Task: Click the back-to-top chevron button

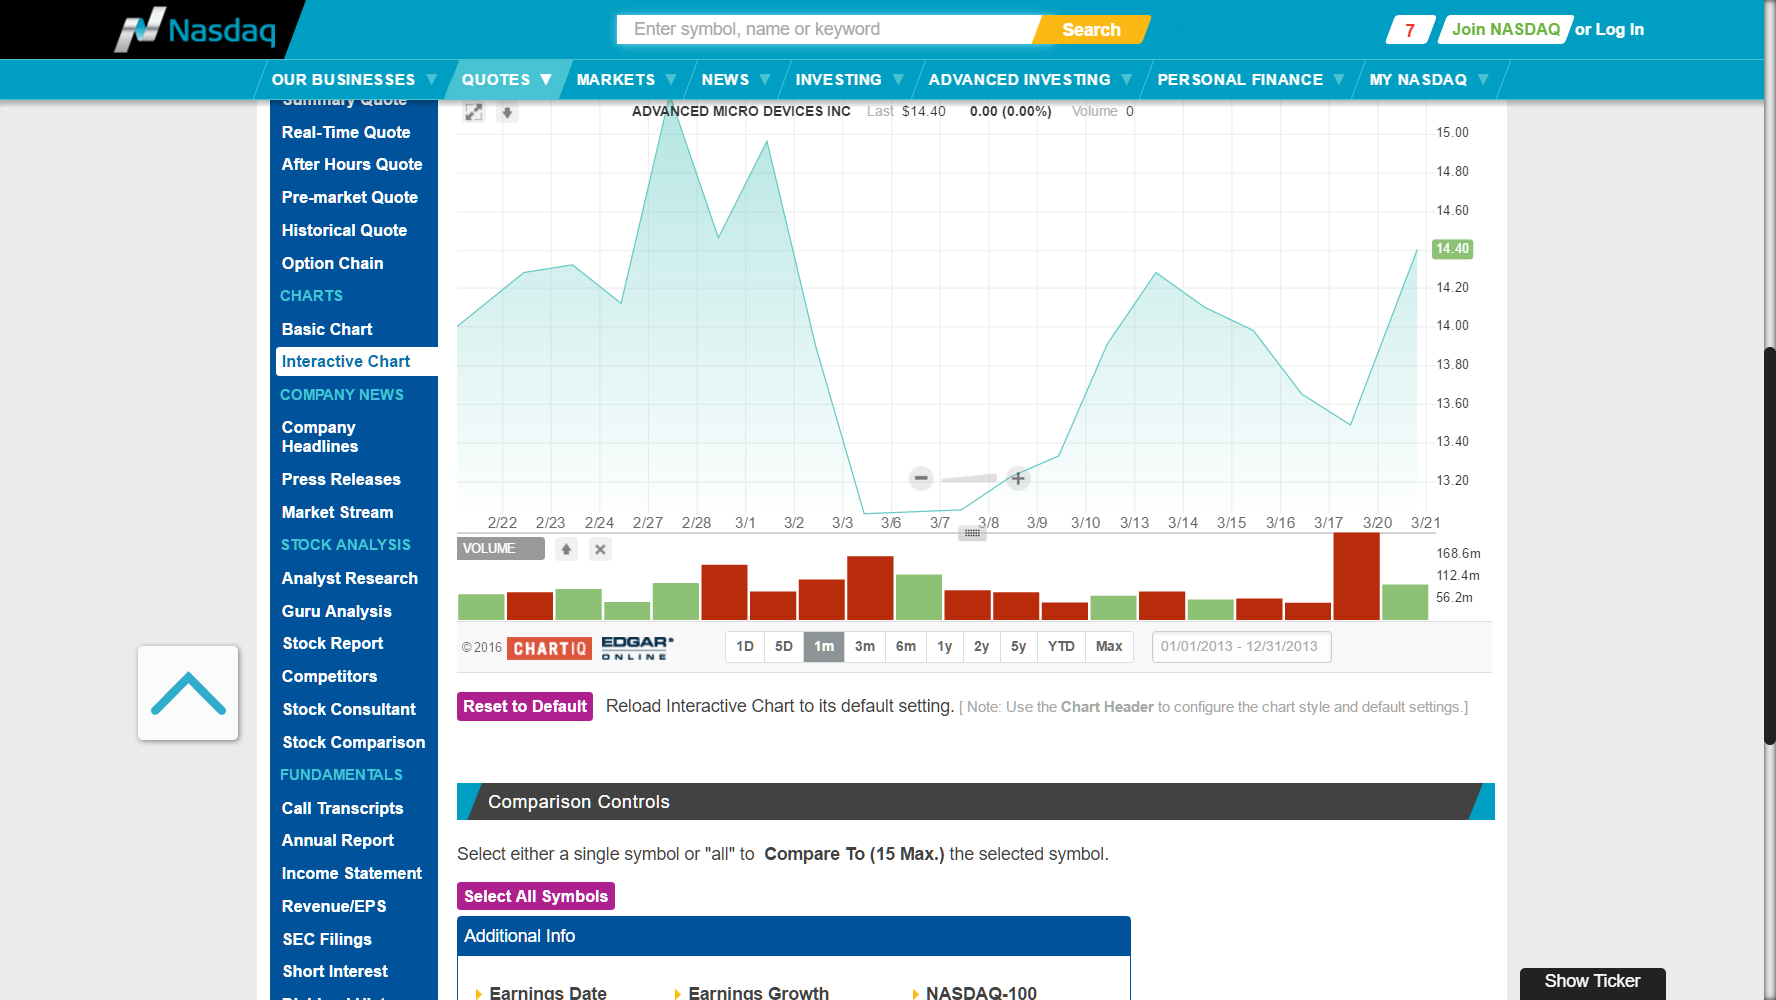Action: click(188, 693)
